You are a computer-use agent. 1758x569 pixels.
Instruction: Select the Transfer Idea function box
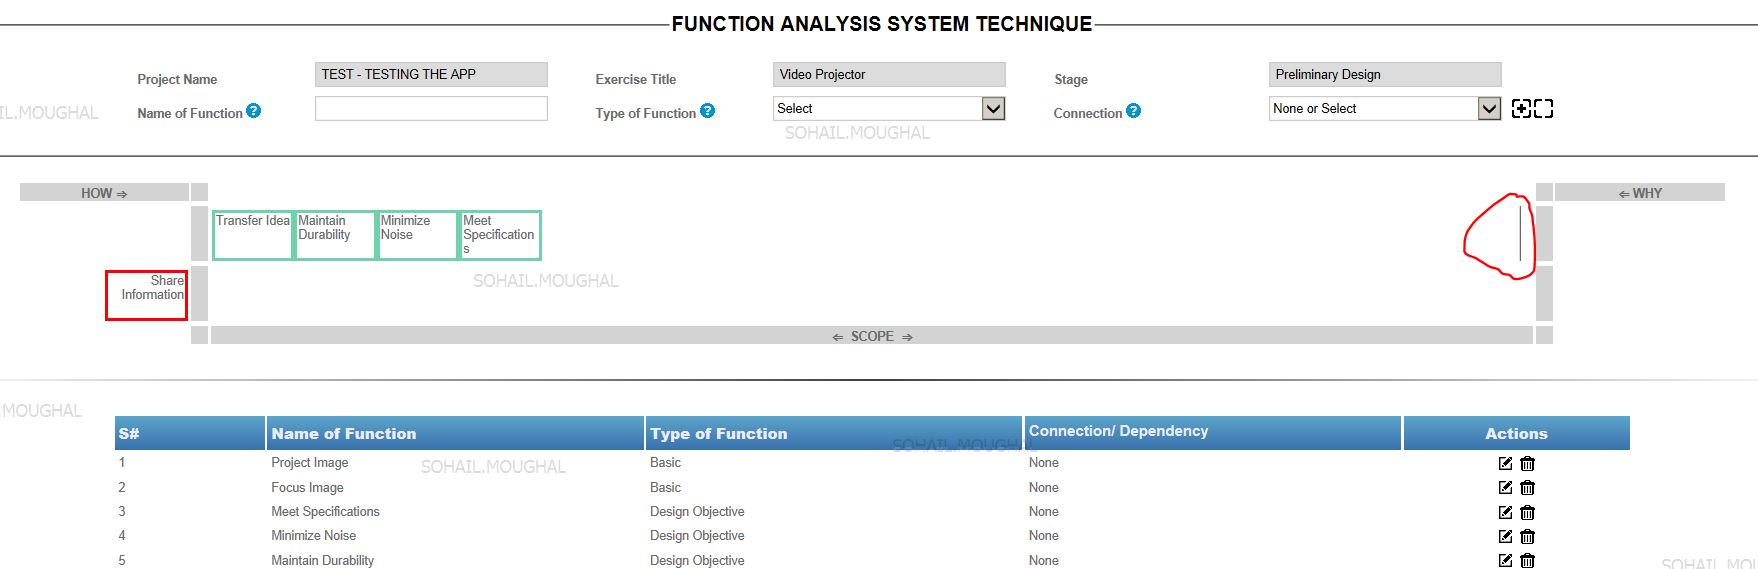(252, 235)
